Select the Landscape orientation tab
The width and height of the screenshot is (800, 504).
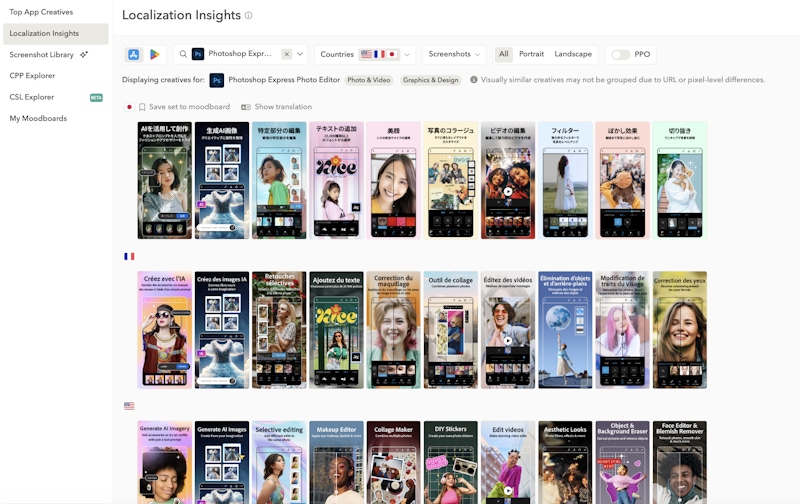(573, 54)
